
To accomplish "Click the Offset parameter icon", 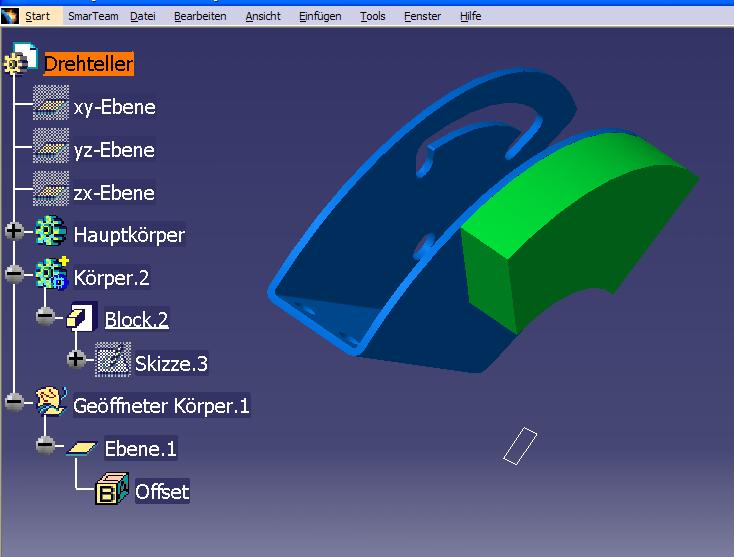I will pyautogui.click(x=112, y=488).
